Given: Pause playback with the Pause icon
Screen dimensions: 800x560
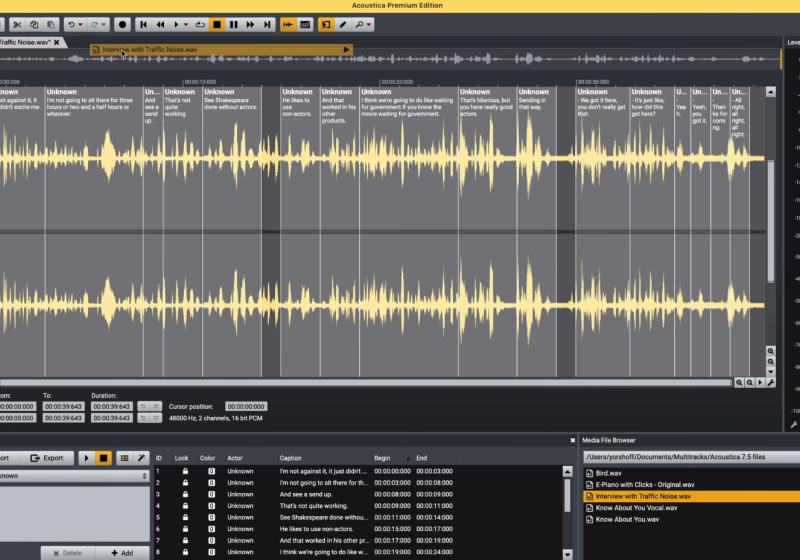Looking at the screenshot, I should pos(234,24).
